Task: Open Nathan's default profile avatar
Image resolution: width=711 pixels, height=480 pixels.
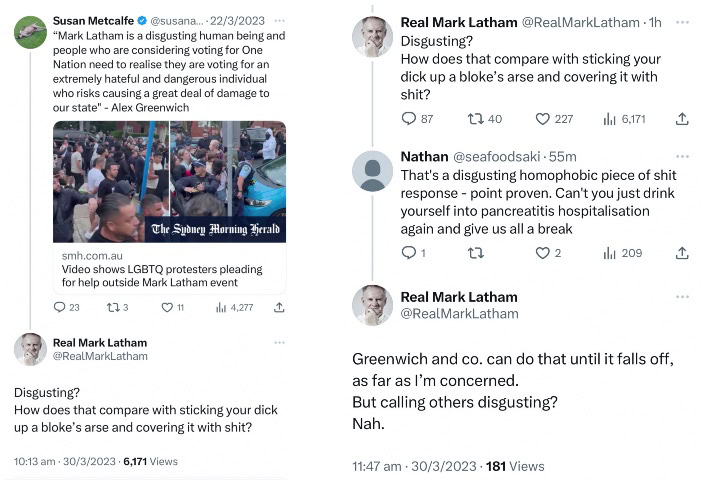Action: tap(372, 170)
